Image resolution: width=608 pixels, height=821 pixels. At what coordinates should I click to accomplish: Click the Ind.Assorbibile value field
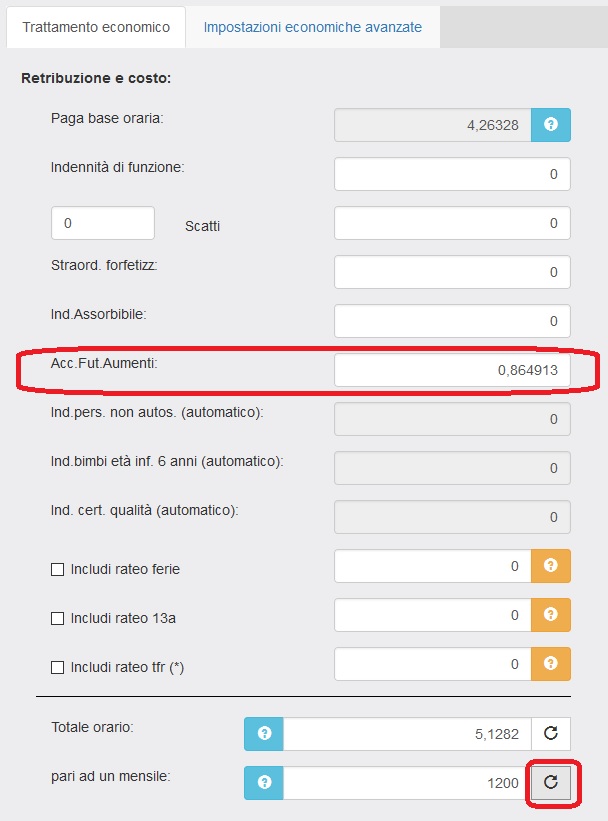451,321
